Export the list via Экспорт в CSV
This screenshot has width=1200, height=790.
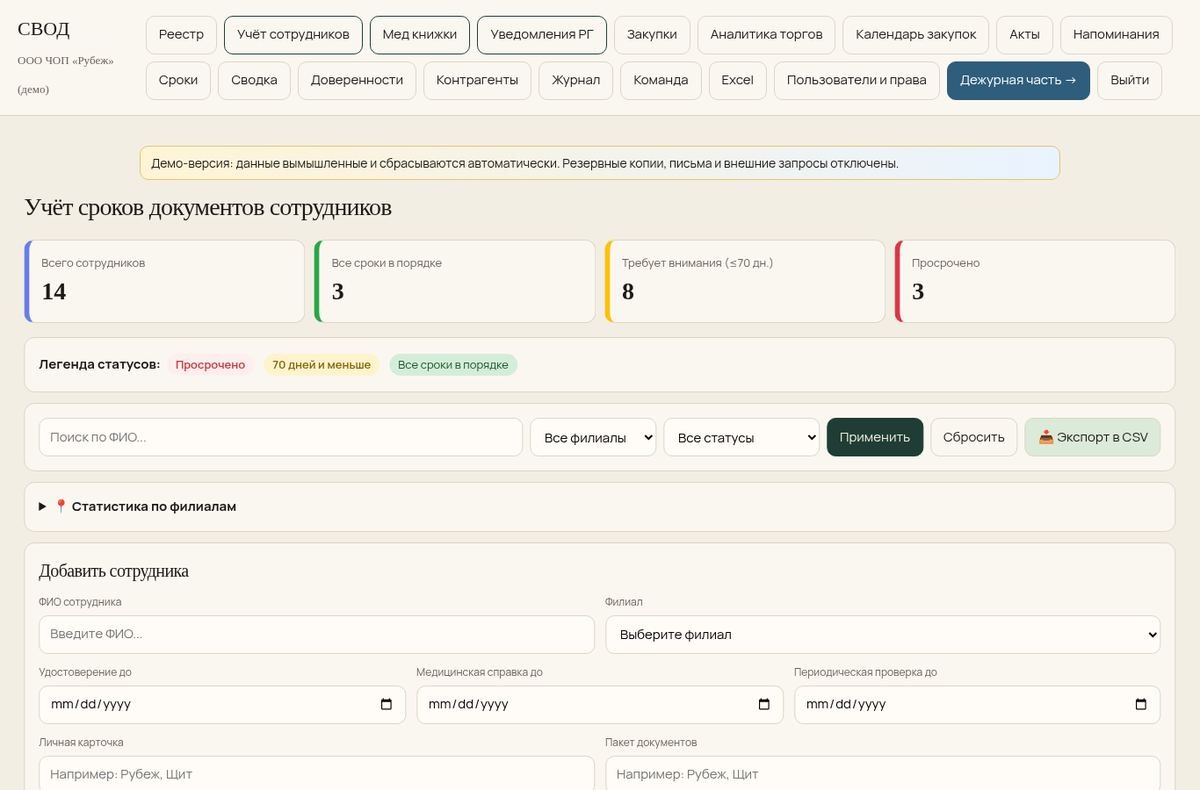click(x=1093, y=437)
